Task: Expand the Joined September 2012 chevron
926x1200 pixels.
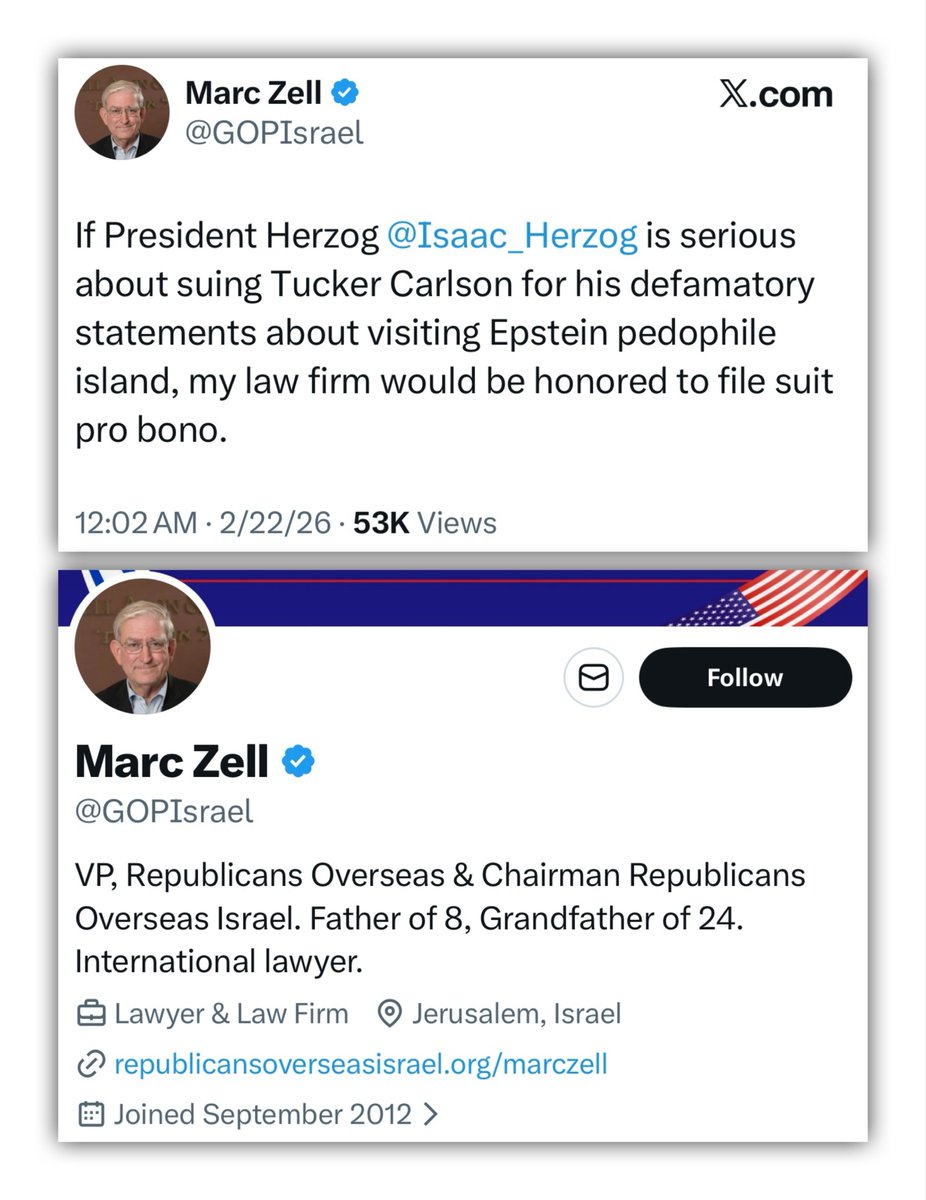Action: point(432,1114)
